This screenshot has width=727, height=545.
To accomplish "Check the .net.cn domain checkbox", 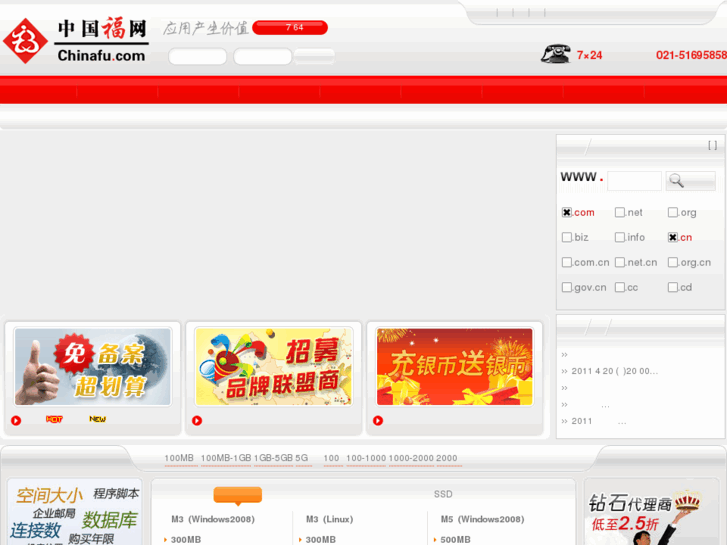I will click(x=619, y=263).
